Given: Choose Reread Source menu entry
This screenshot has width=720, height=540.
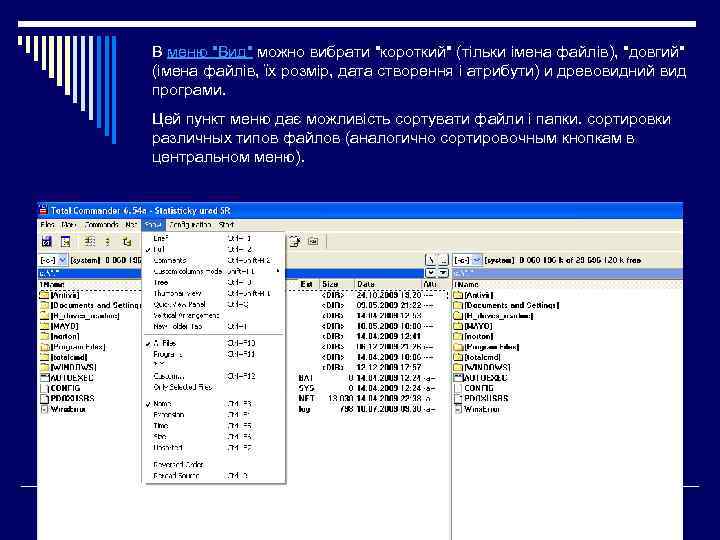Looking at the screenshot, I should 214,476.
